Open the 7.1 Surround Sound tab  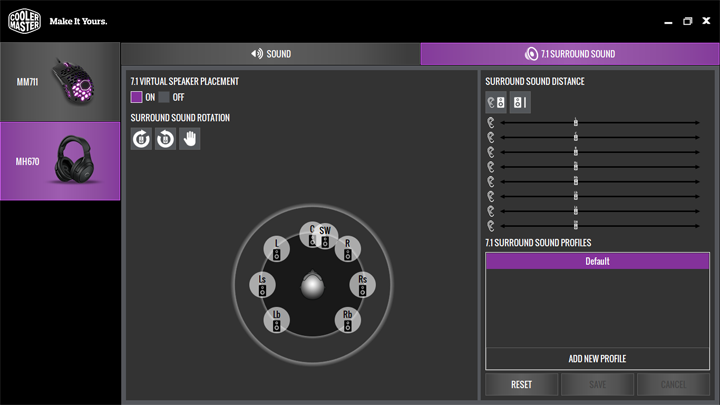569,54
